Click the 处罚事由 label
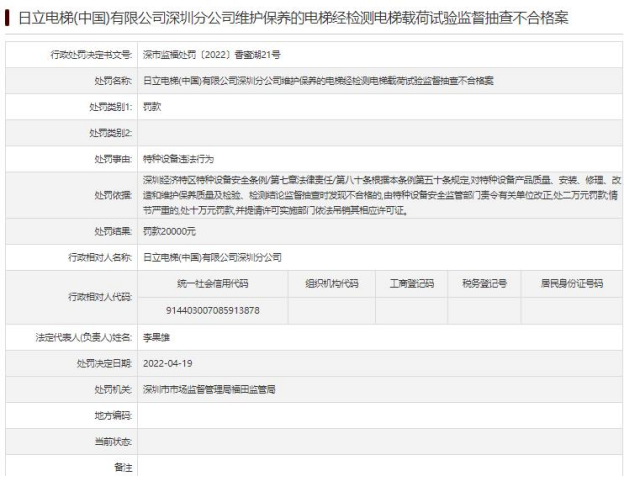This screenshot has width=625, height=477. click(113, 159)
